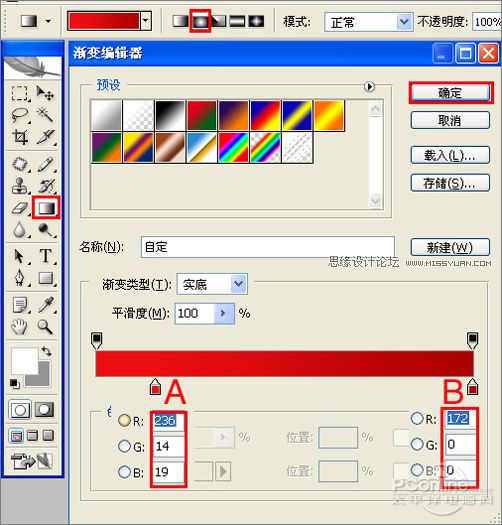Click the 确定 button
The width and height of the screenshot is (502, 525).
450,92
